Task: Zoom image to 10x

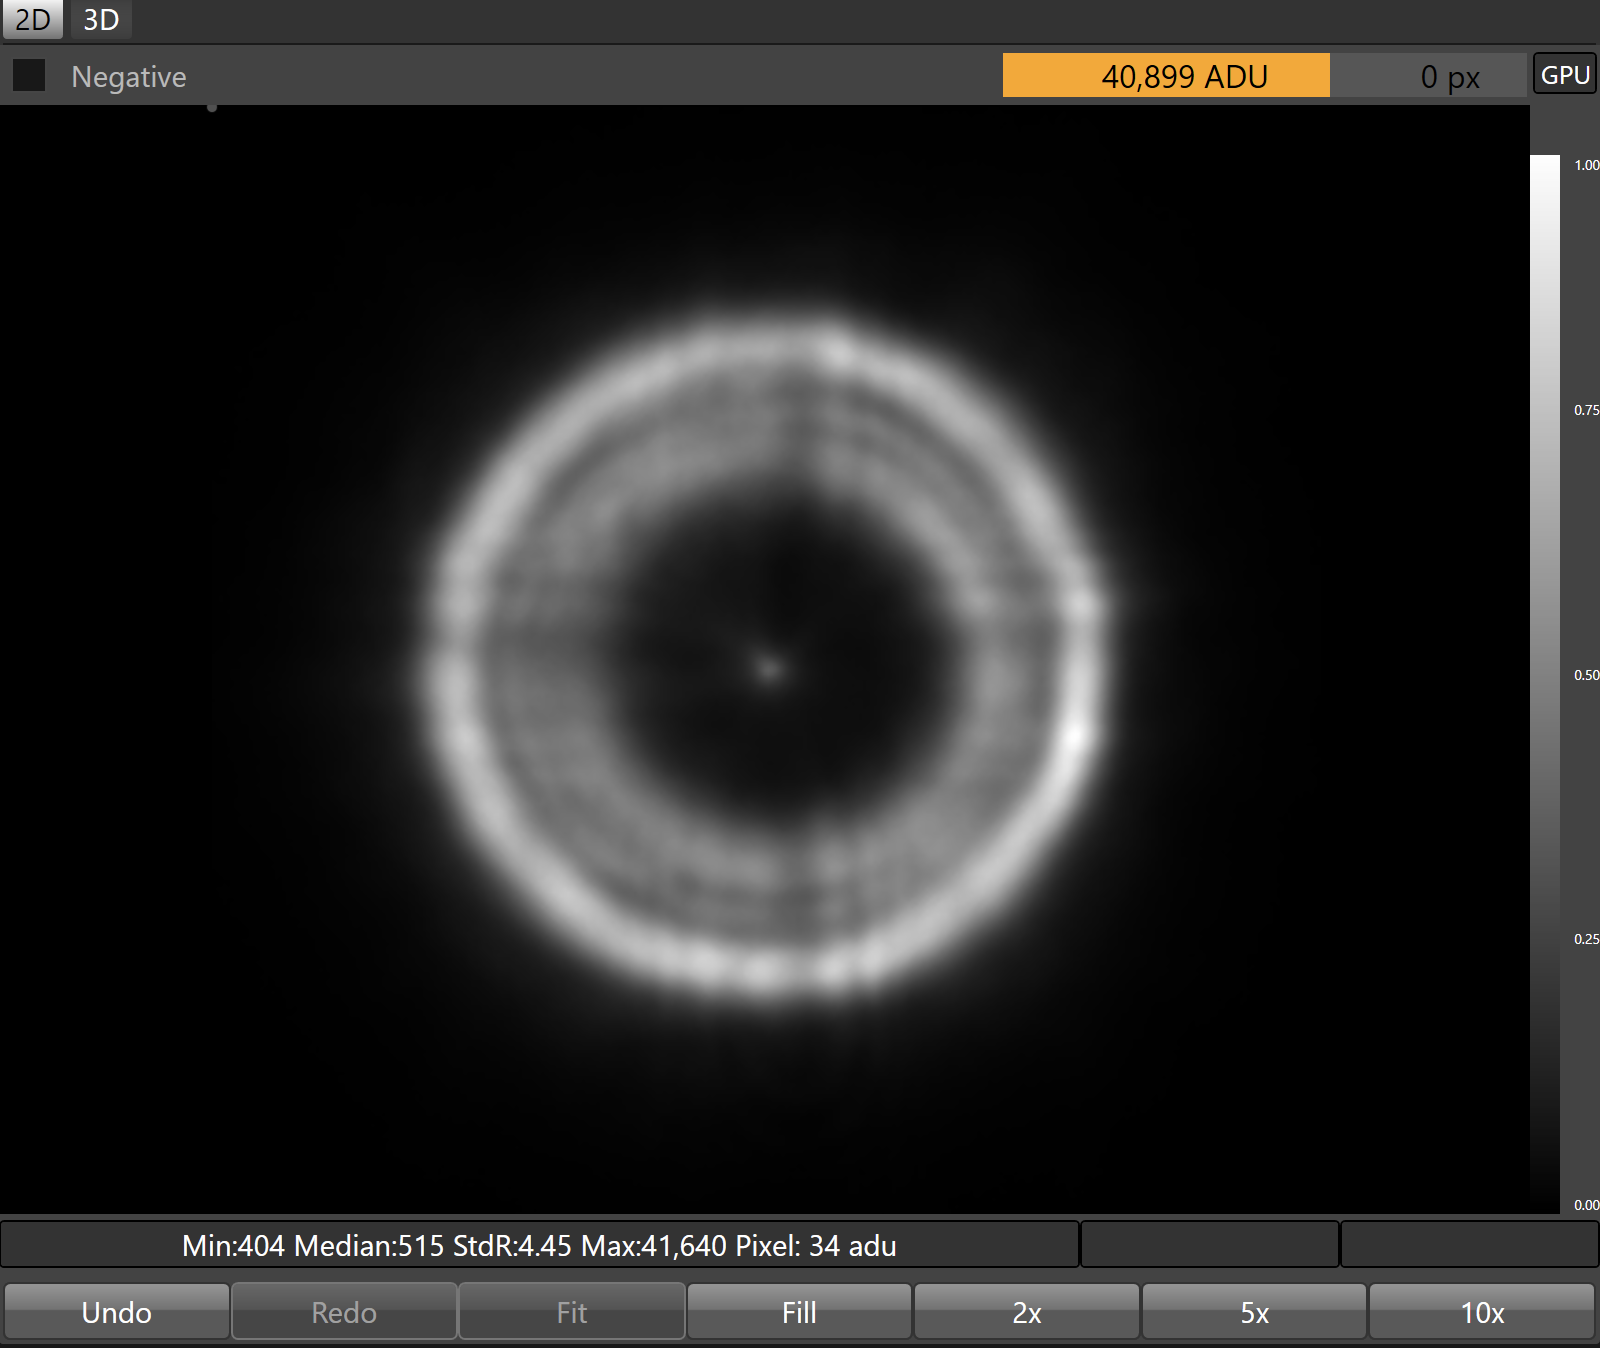Action: click(x=1482, y=1312)
